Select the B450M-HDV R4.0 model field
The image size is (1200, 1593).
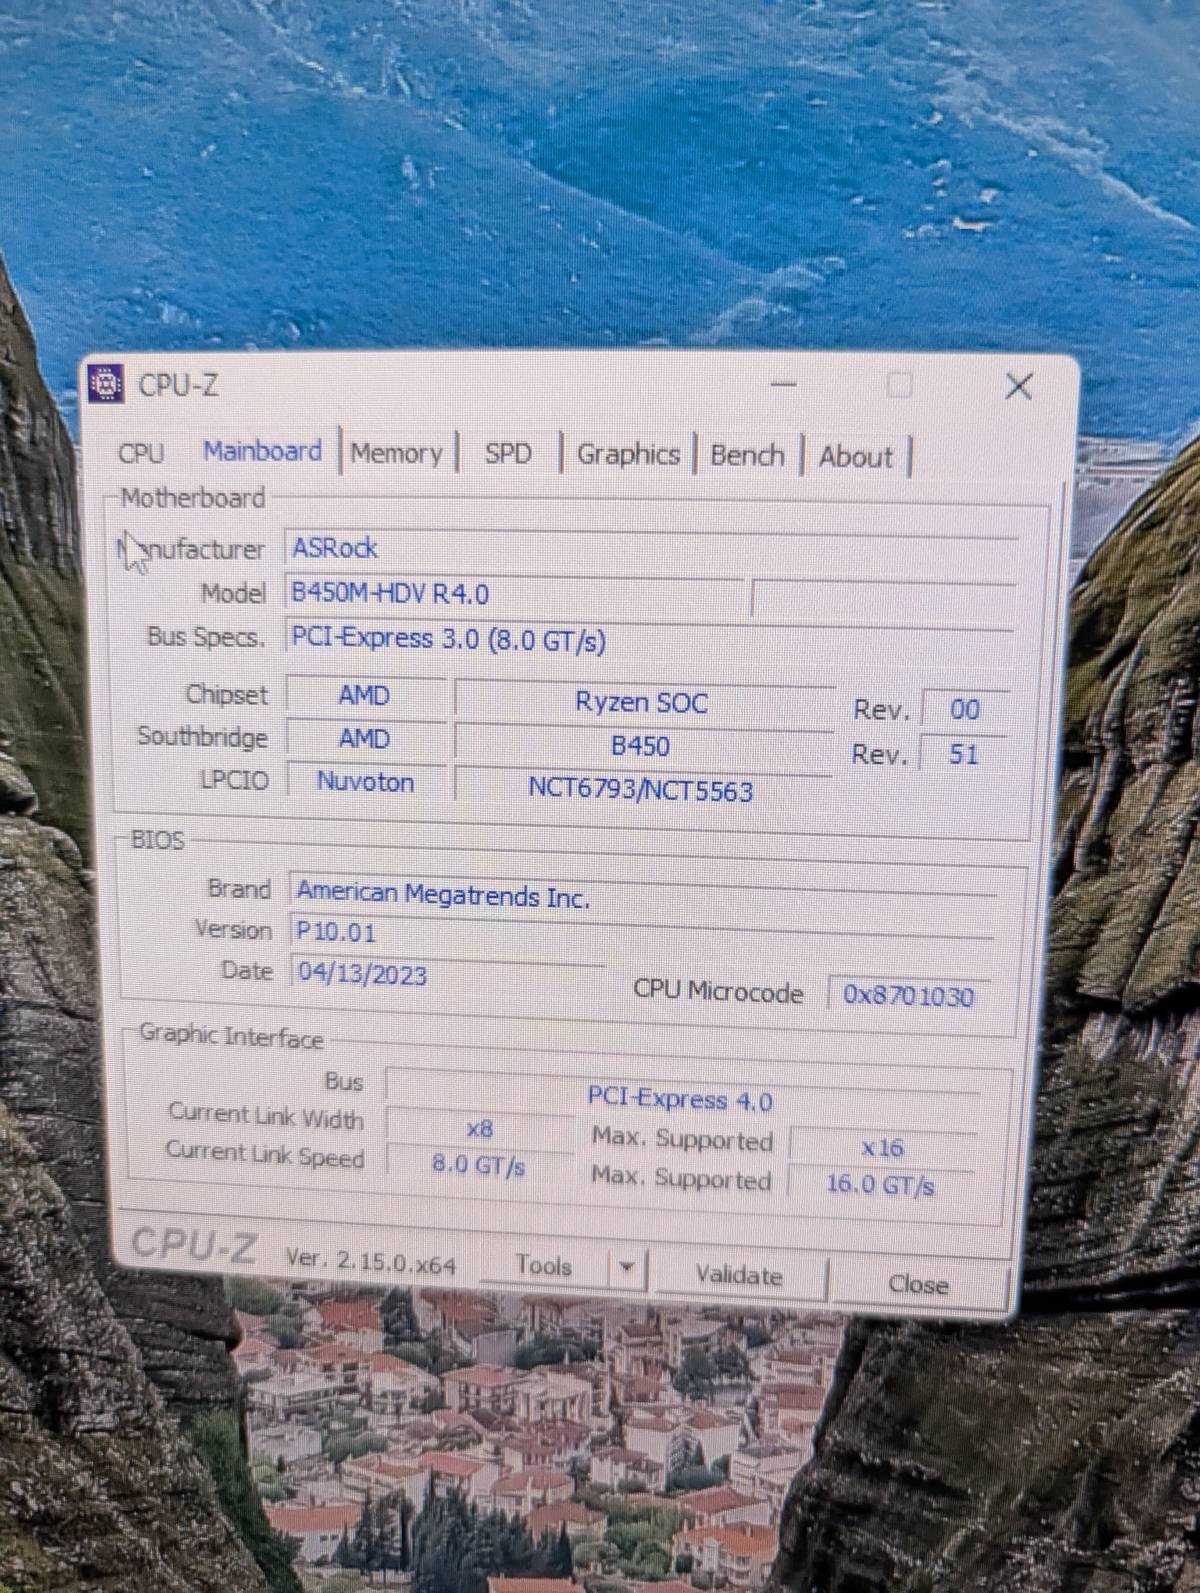point(516,594)
